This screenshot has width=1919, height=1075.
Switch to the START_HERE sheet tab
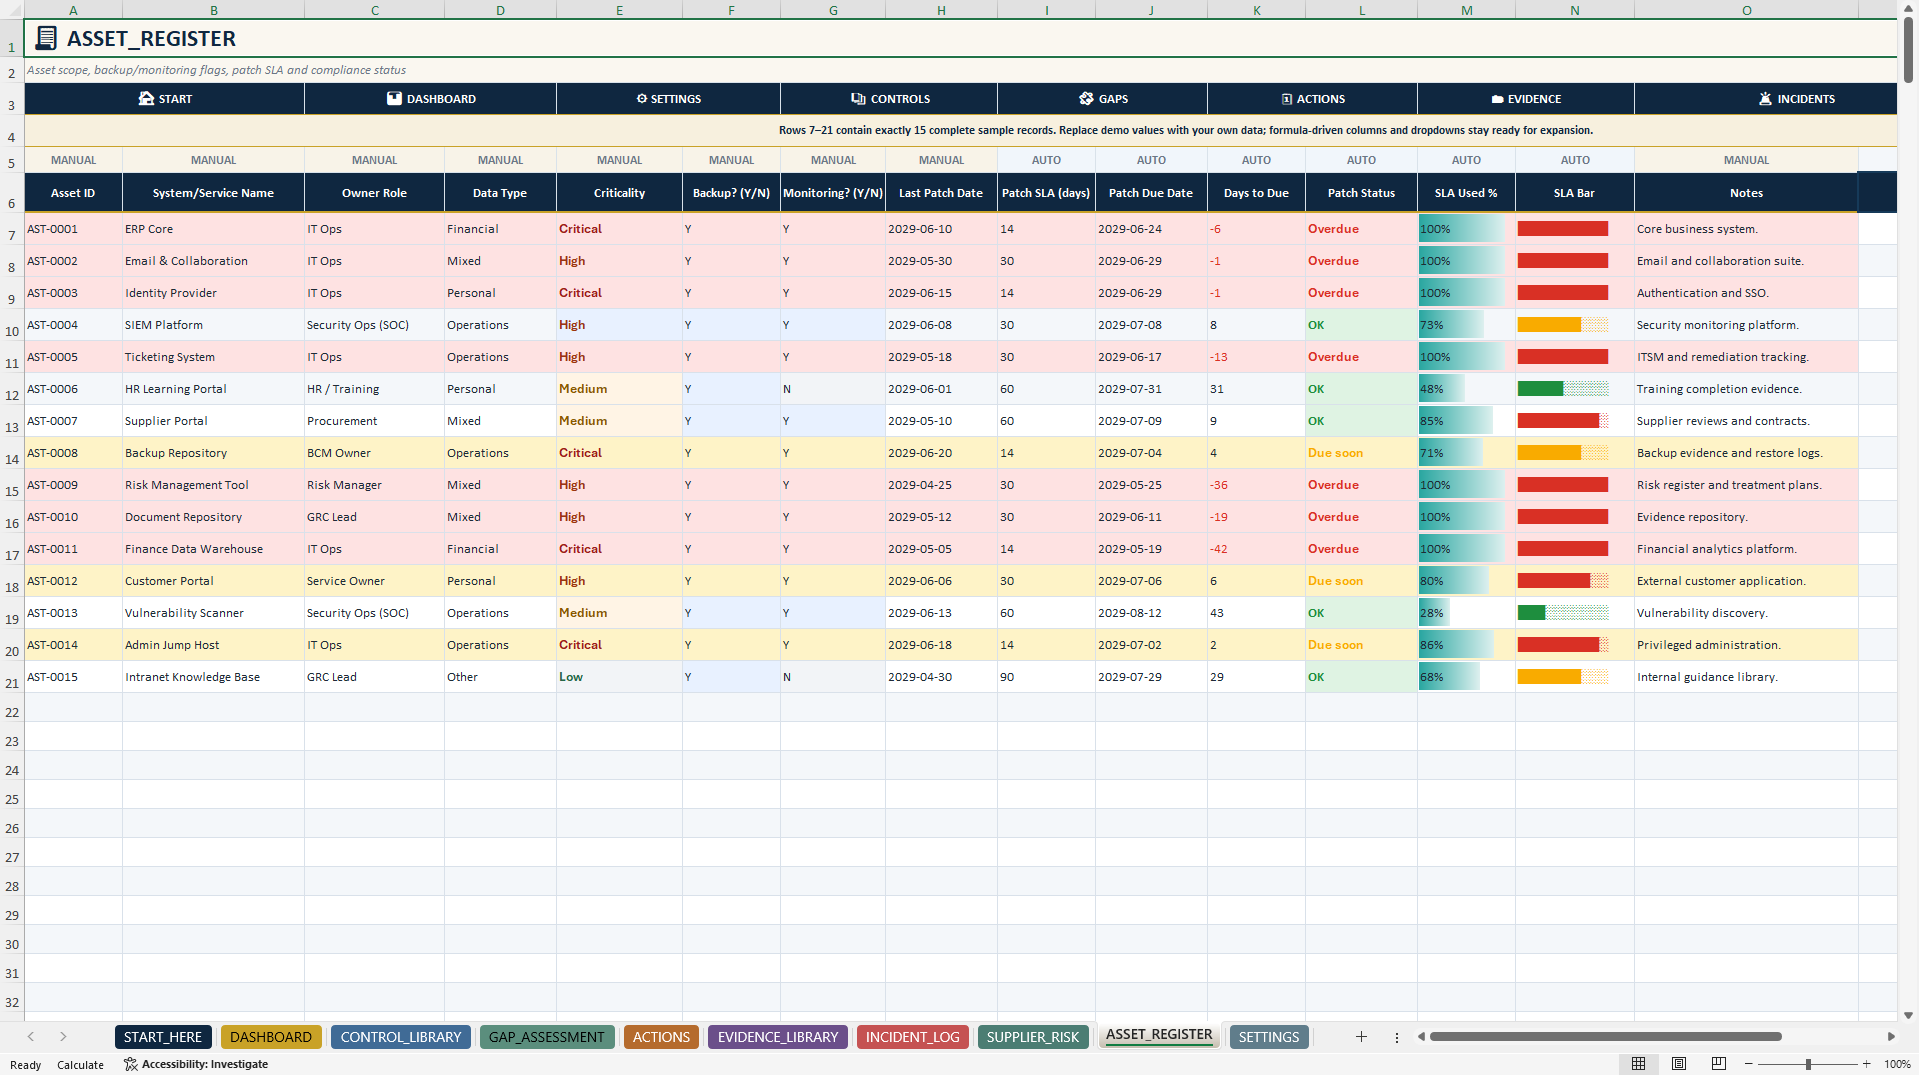pos(163,1037)
